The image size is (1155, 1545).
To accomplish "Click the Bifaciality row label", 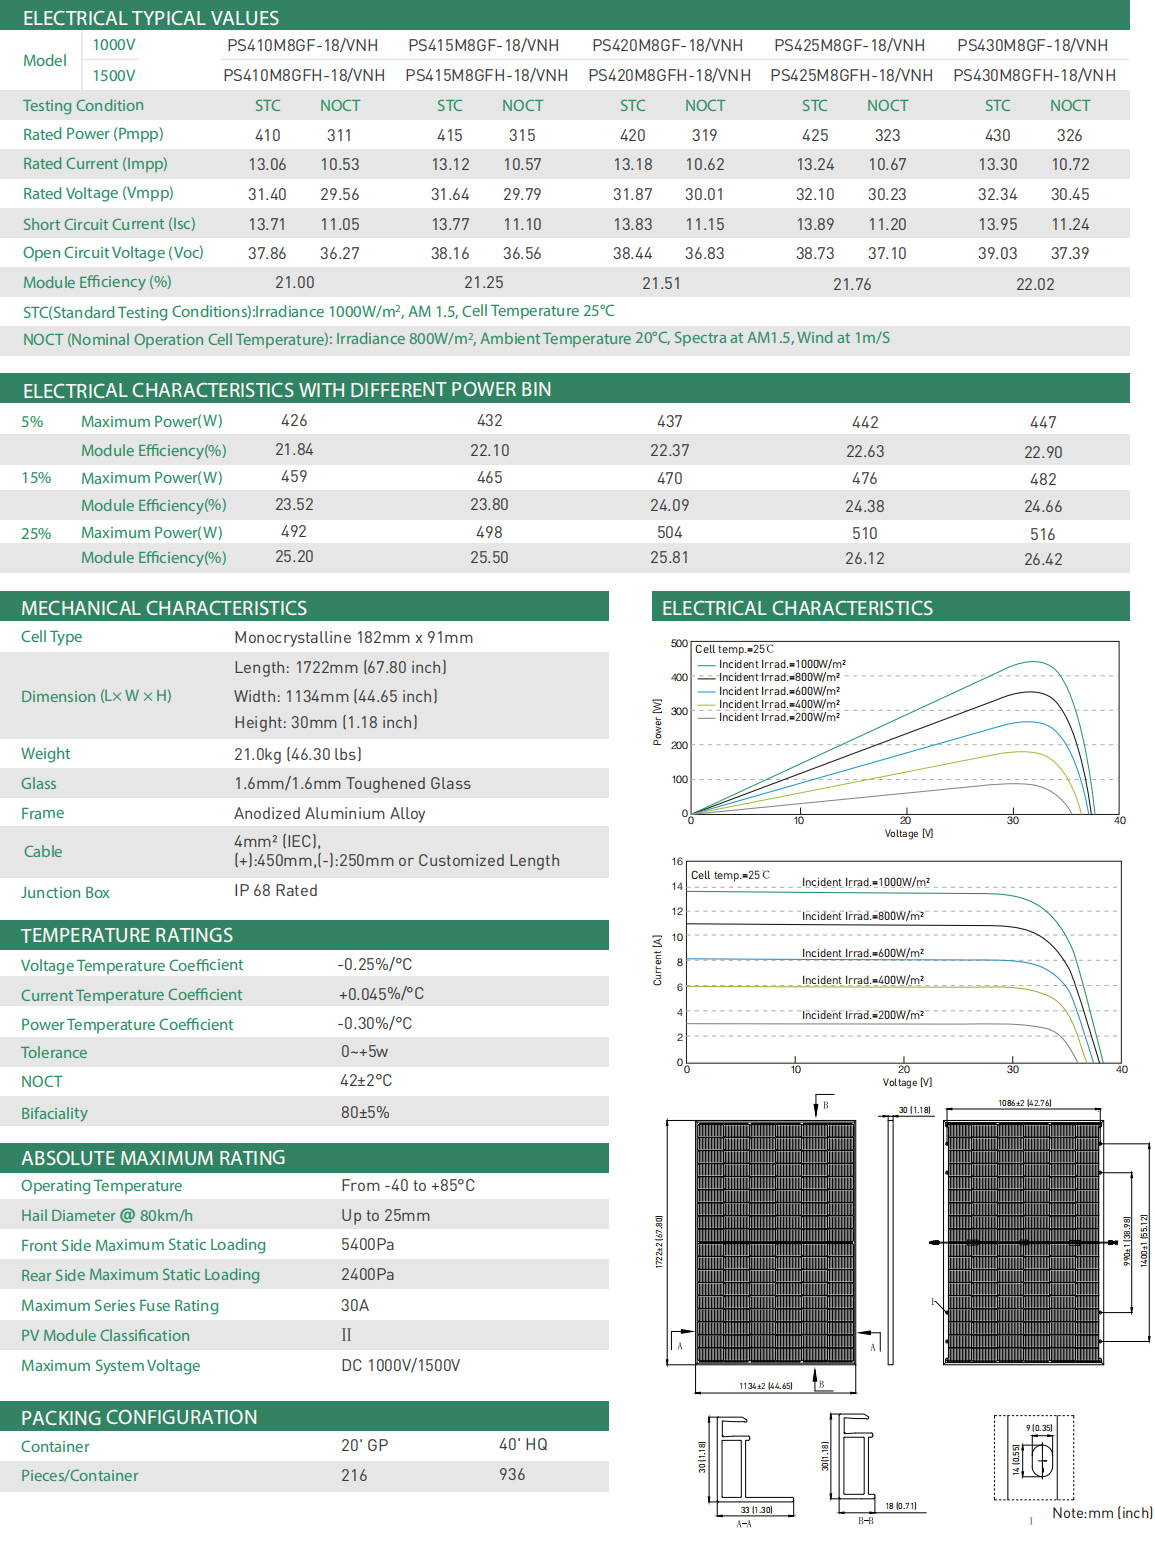I will 54,1113.
